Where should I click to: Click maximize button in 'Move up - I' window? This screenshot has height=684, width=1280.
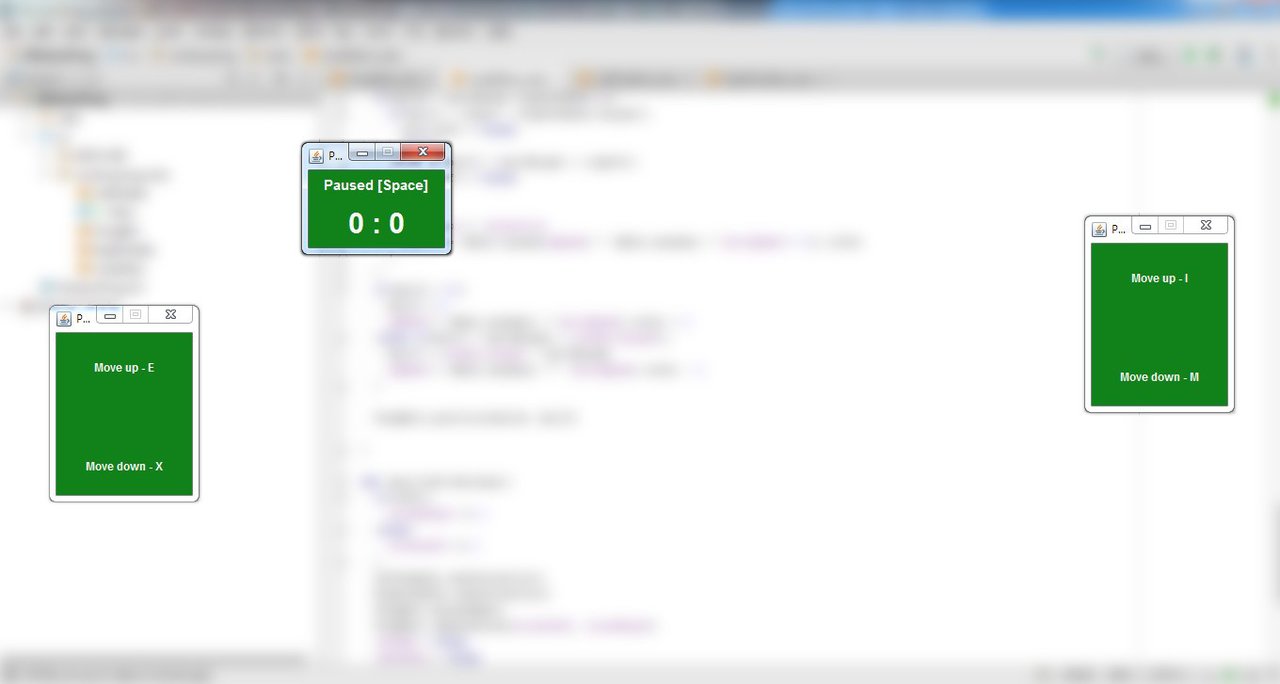pos(1171,226)
